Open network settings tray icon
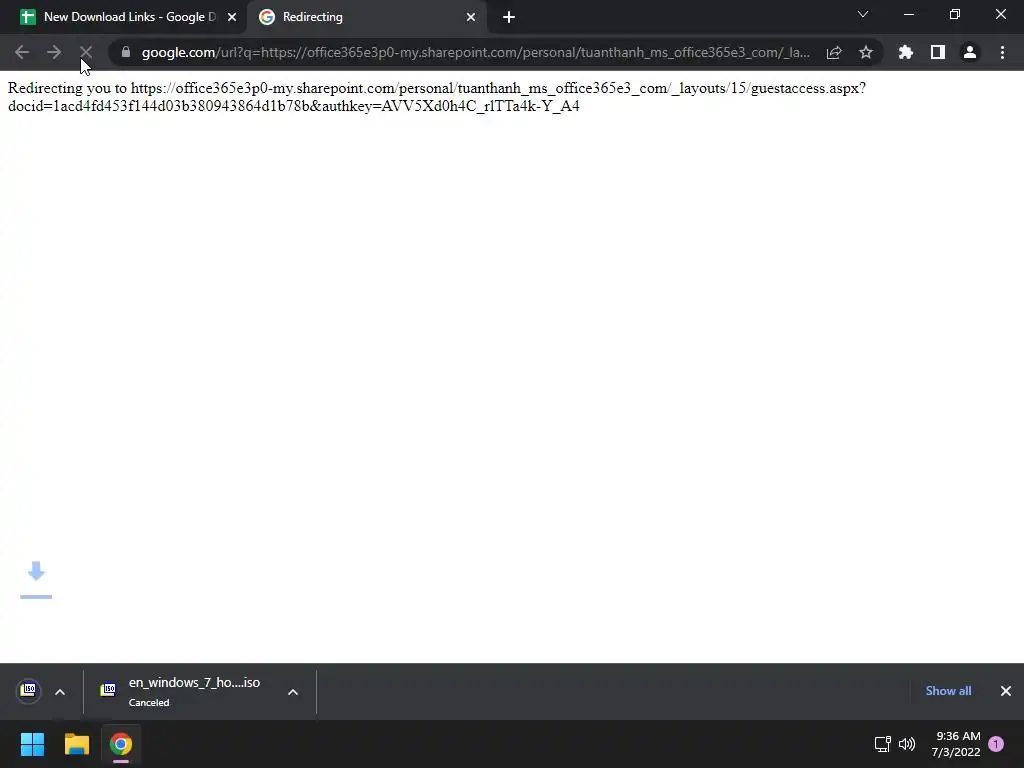Screen dimensions: 1024x768 pos(882,744)
